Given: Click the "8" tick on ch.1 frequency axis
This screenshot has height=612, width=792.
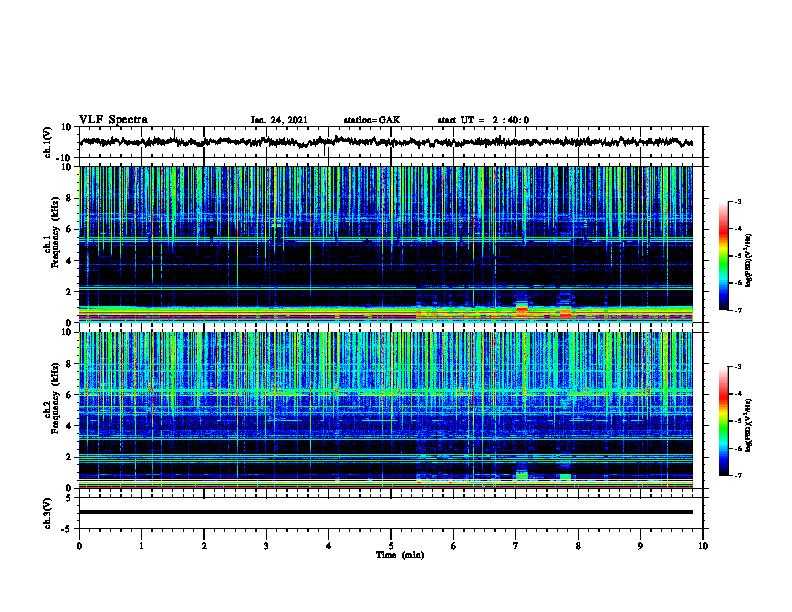Looking at the screenshot, I should pyautogui.click(x=69, y=198).
